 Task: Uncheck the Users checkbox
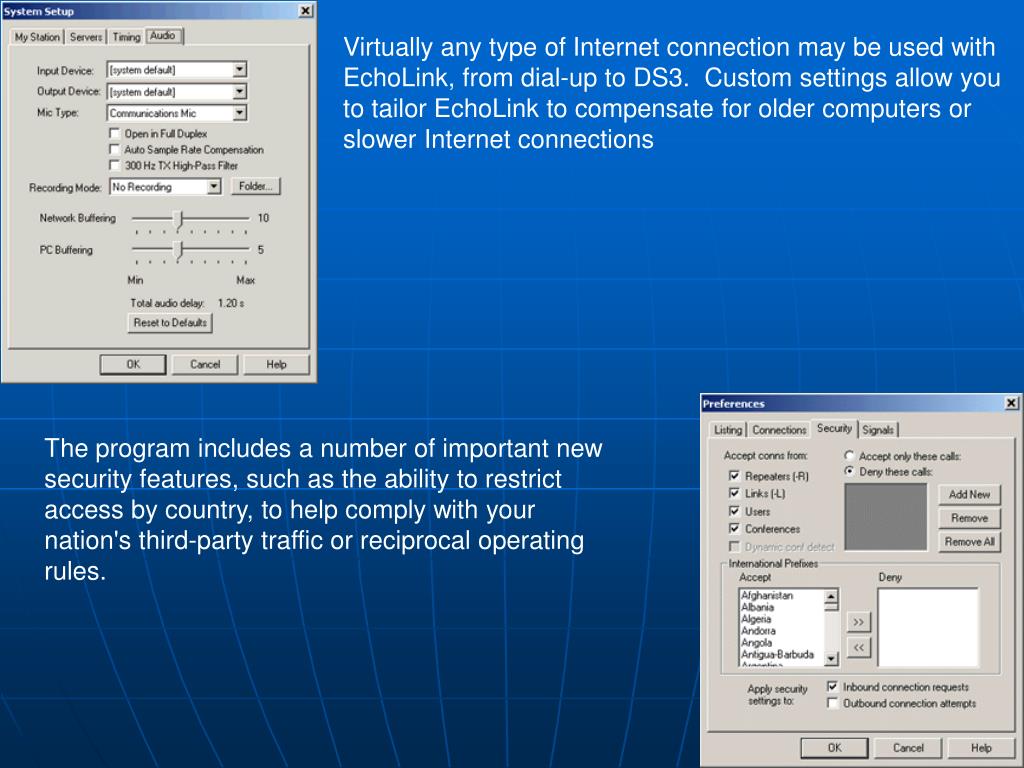734,511
